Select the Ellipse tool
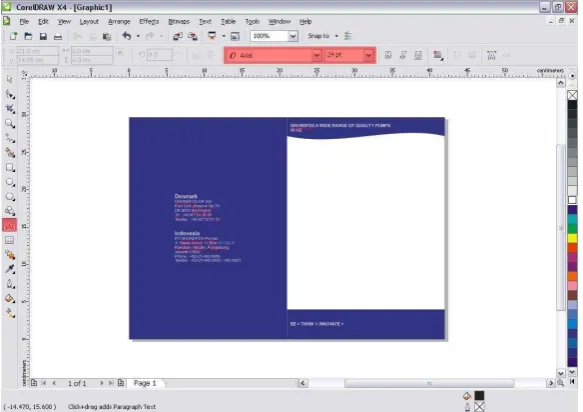The image size is (583, 412). point(10,182)
